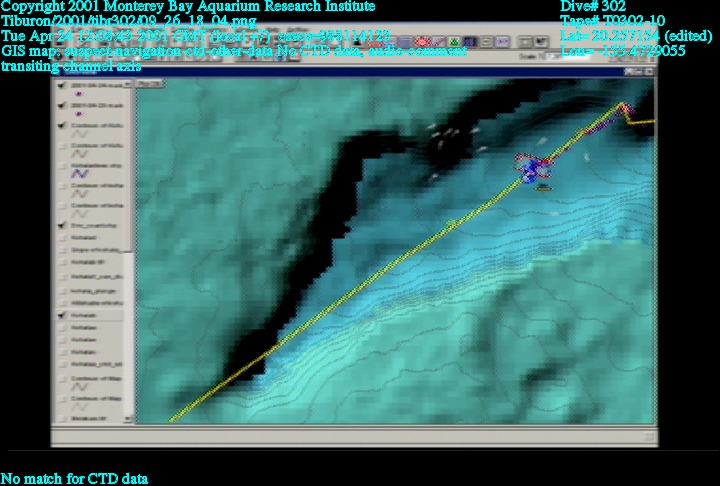Toggle the 2001-04-24 nav layer checkbox
Screen dimensions: 720x486
pos(64,85)
